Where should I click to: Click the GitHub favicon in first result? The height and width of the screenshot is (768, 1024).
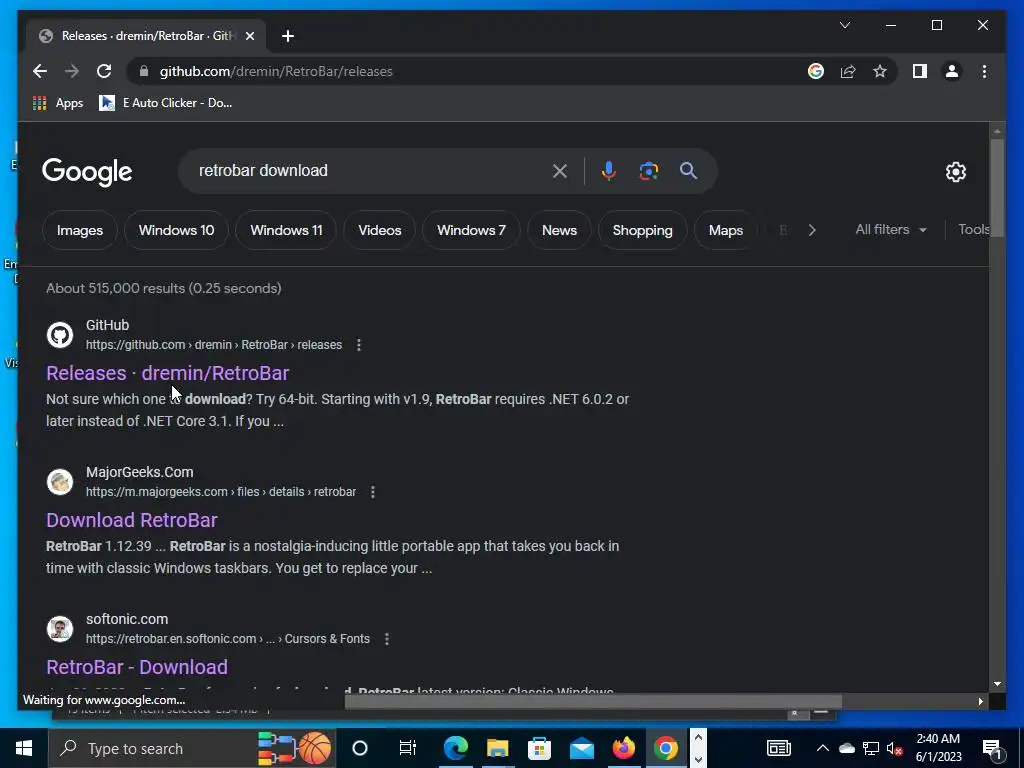click(59, 334)
